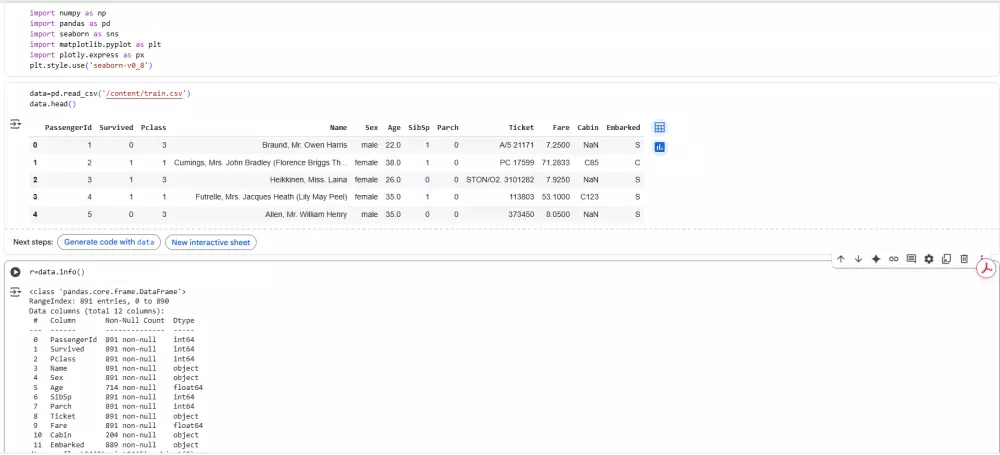This screenshot has height=455, width=1000.
Task: Click age value '38.0'
Action: pyautogui.click(x=393, y=163)
